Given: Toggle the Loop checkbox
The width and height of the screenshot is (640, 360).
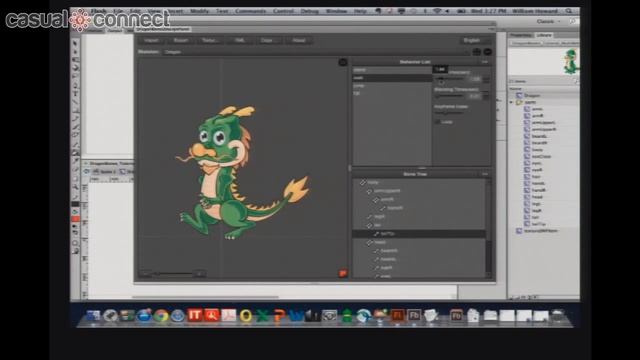Looking at the screenshot, I should pyautogui.click(x=438, y=122).
